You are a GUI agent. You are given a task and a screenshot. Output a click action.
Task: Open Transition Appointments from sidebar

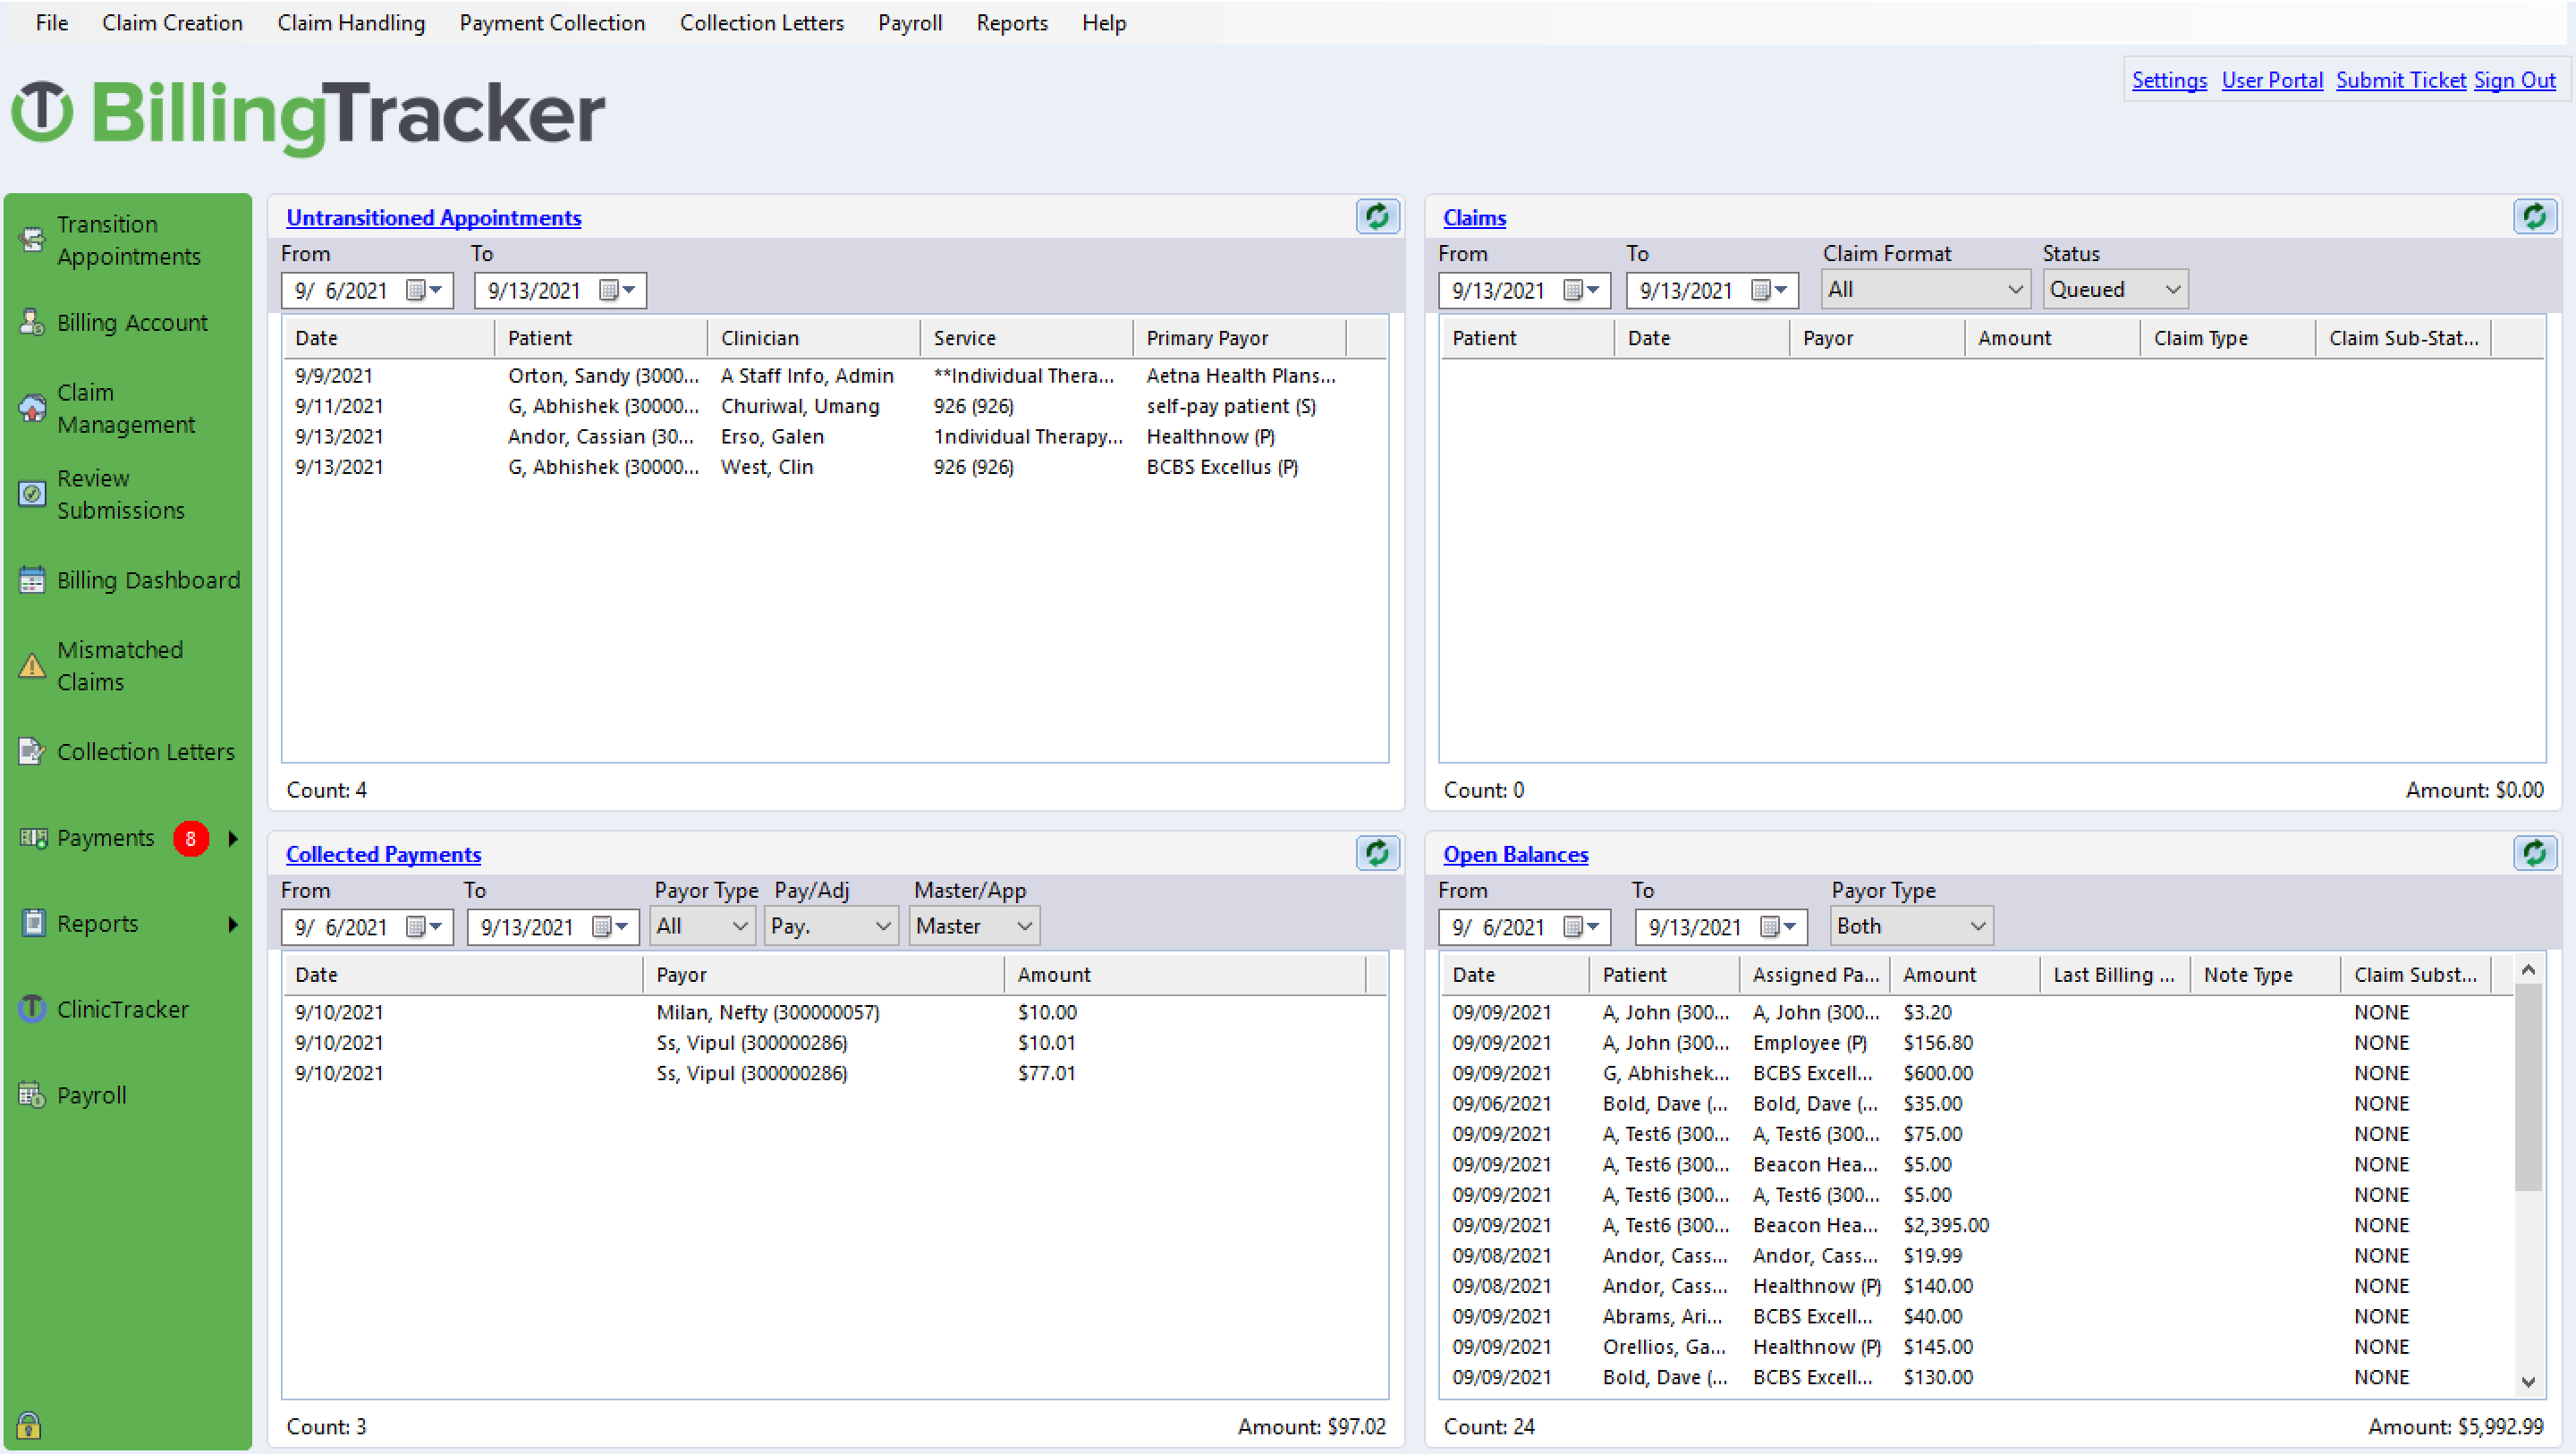(x=128, y=240)
